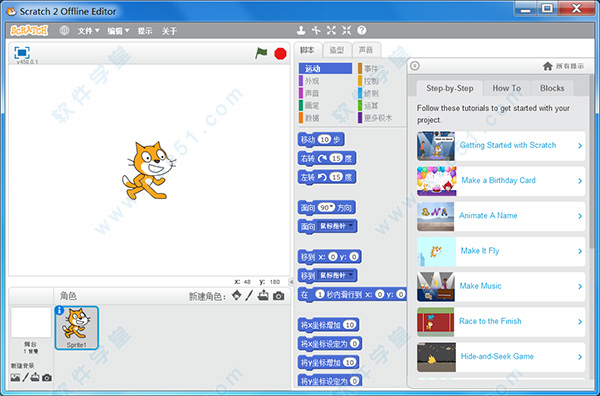The image size is (600, 396).
Task: Open the Animate A Name tutorial
Action: point(501,216)
